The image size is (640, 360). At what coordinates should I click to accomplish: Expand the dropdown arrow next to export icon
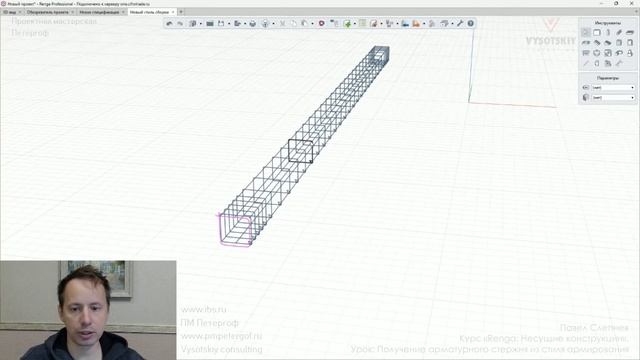pos(244,24)
